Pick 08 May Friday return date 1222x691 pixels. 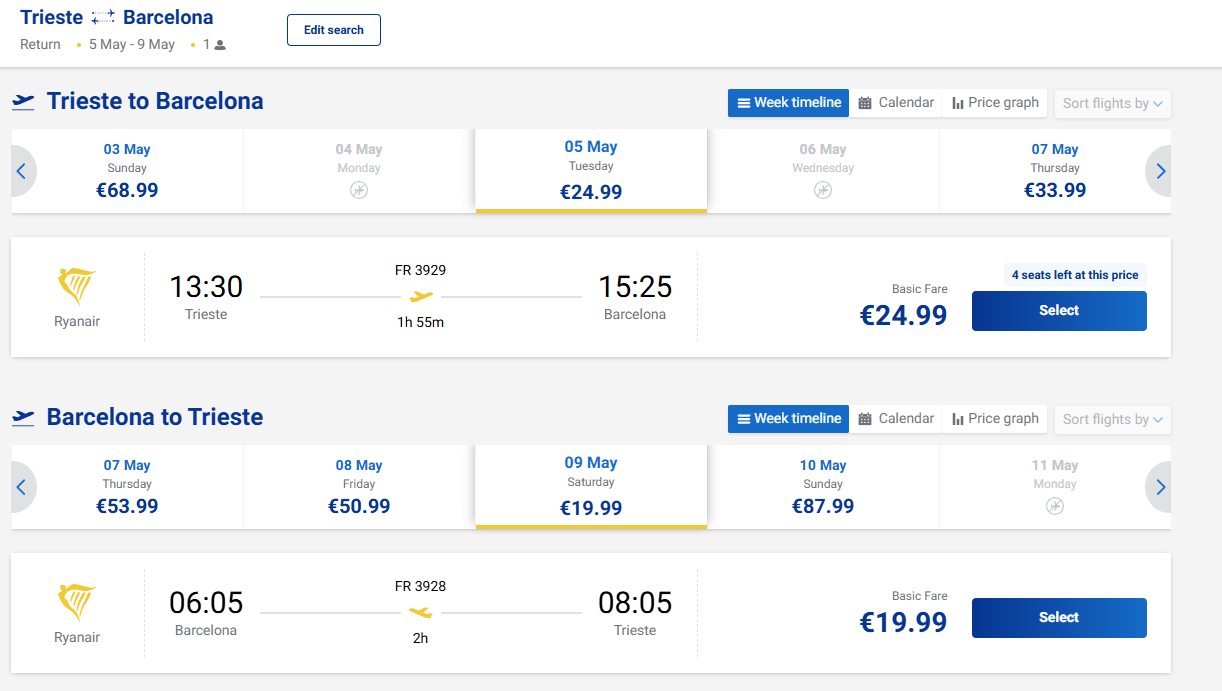(x=359, y=487)
